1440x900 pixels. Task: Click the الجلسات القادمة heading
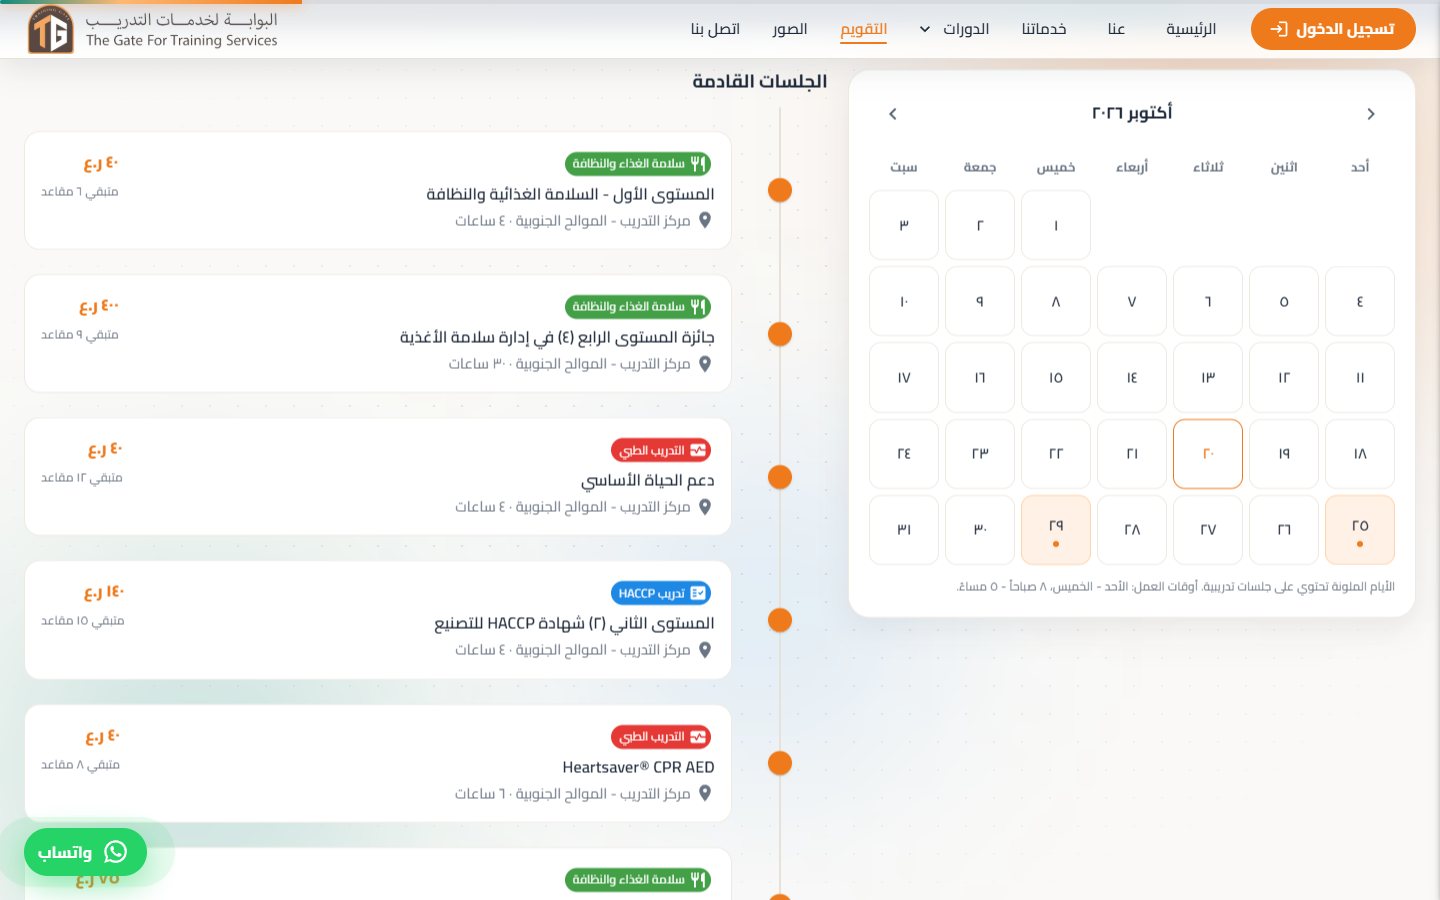(x=760, y=81)
